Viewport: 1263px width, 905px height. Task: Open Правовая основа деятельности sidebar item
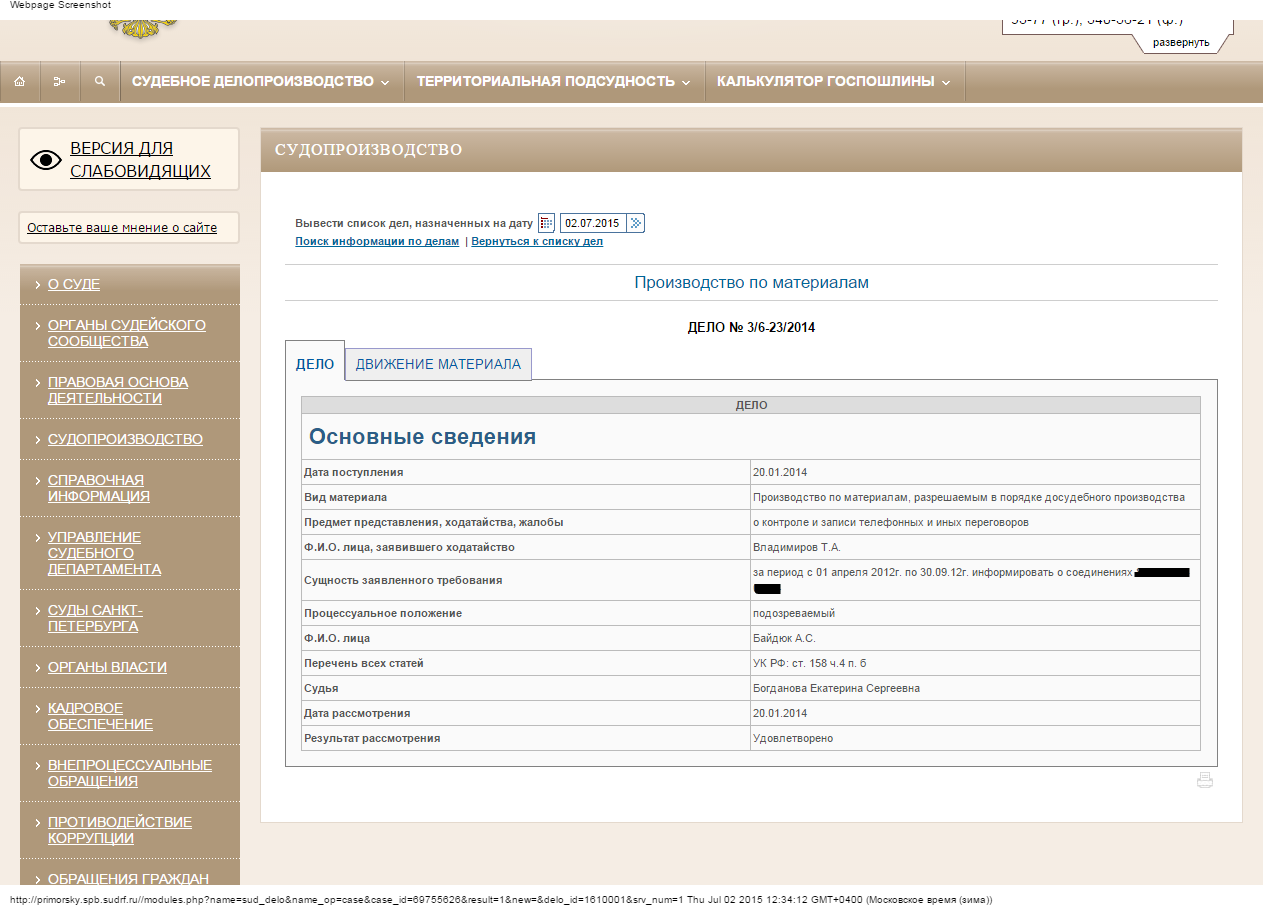(x=118, y=390)
